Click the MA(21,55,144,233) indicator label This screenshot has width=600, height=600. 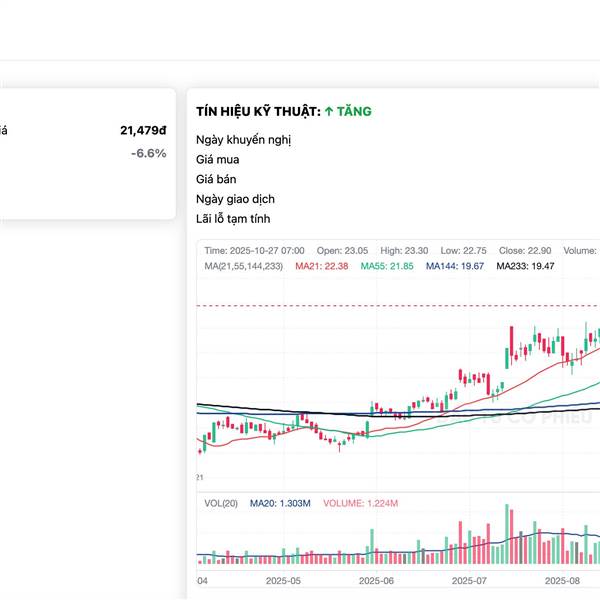point(243,266)
